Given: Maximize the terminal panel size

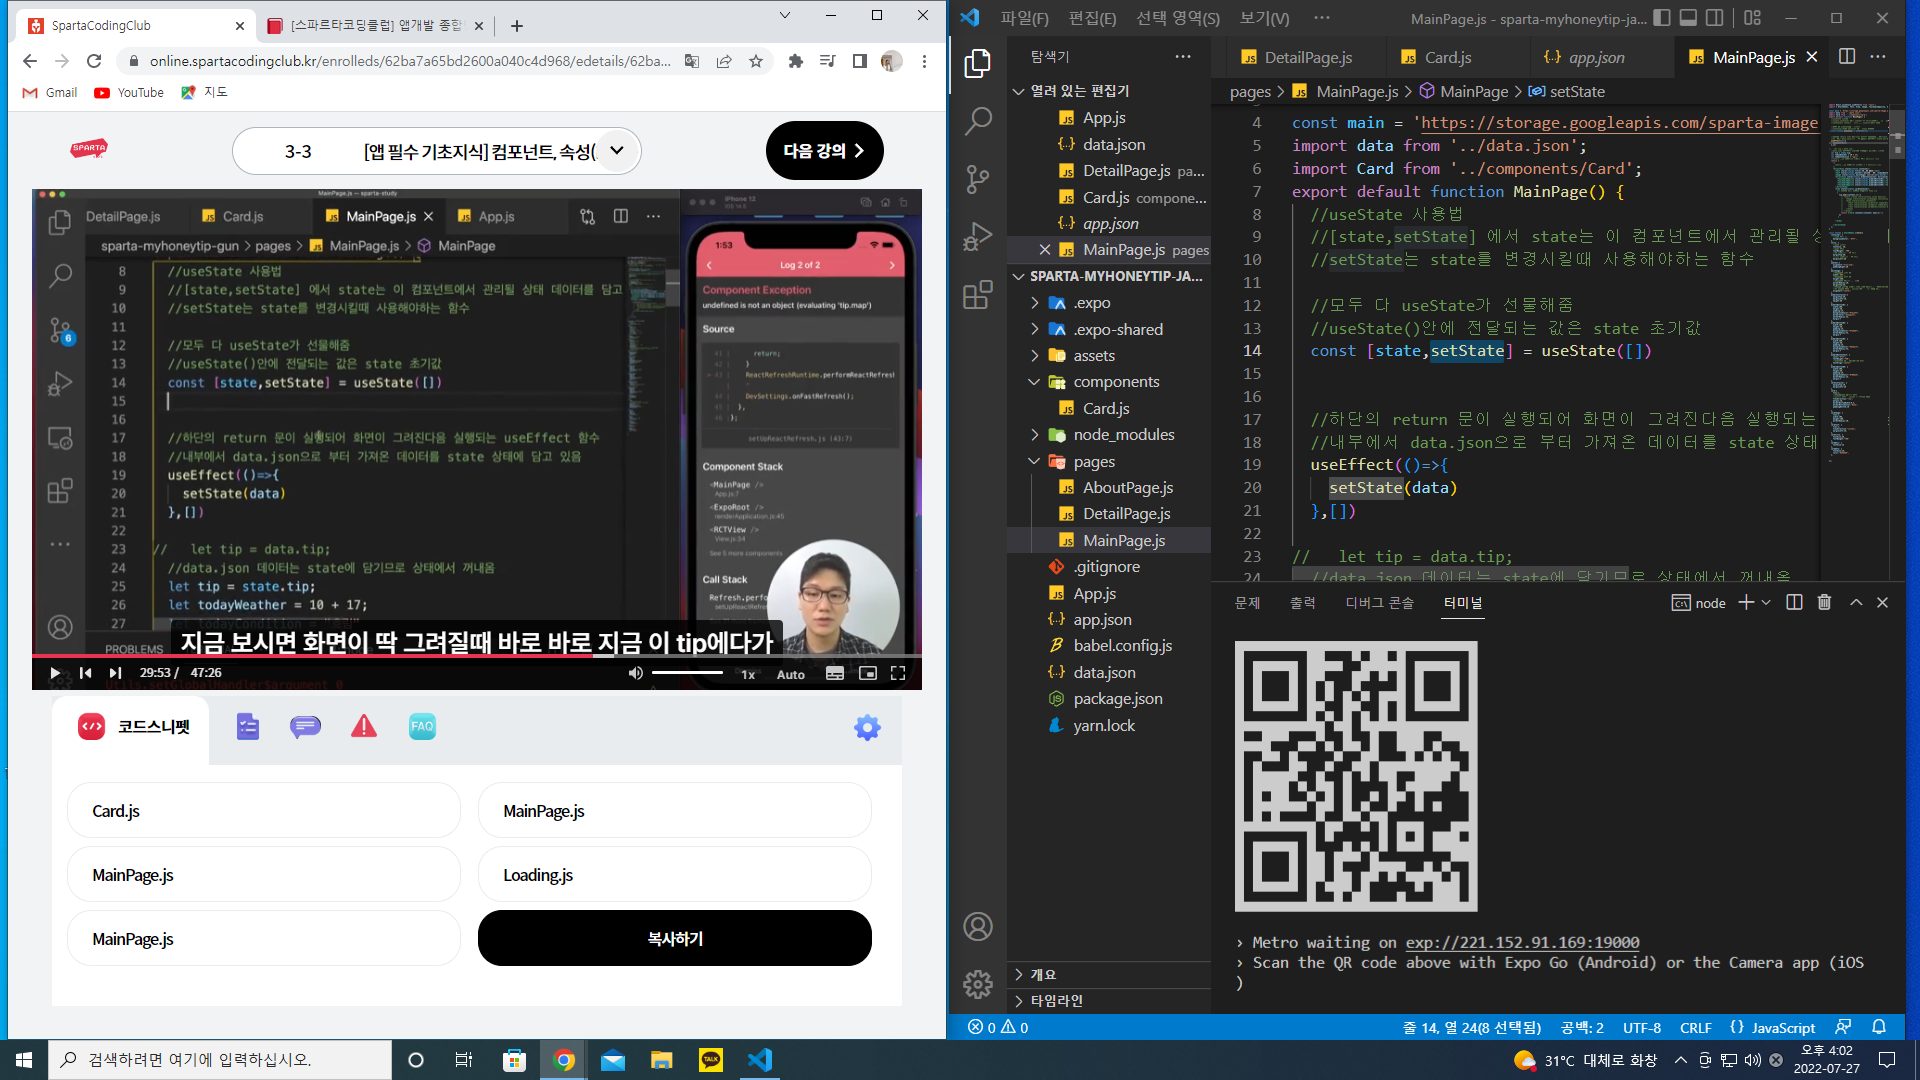Looking at the screenshot, I should click(x=1856, y=602).
